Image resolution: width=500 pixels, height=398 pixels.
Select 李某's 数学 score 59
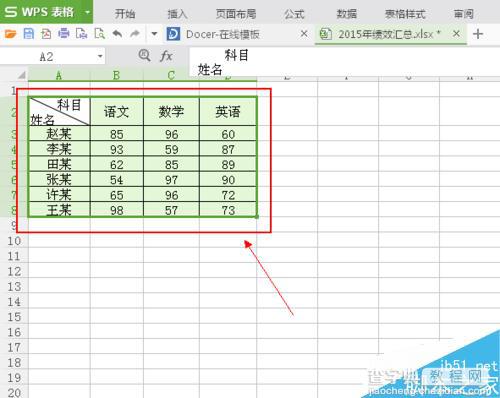171,149
